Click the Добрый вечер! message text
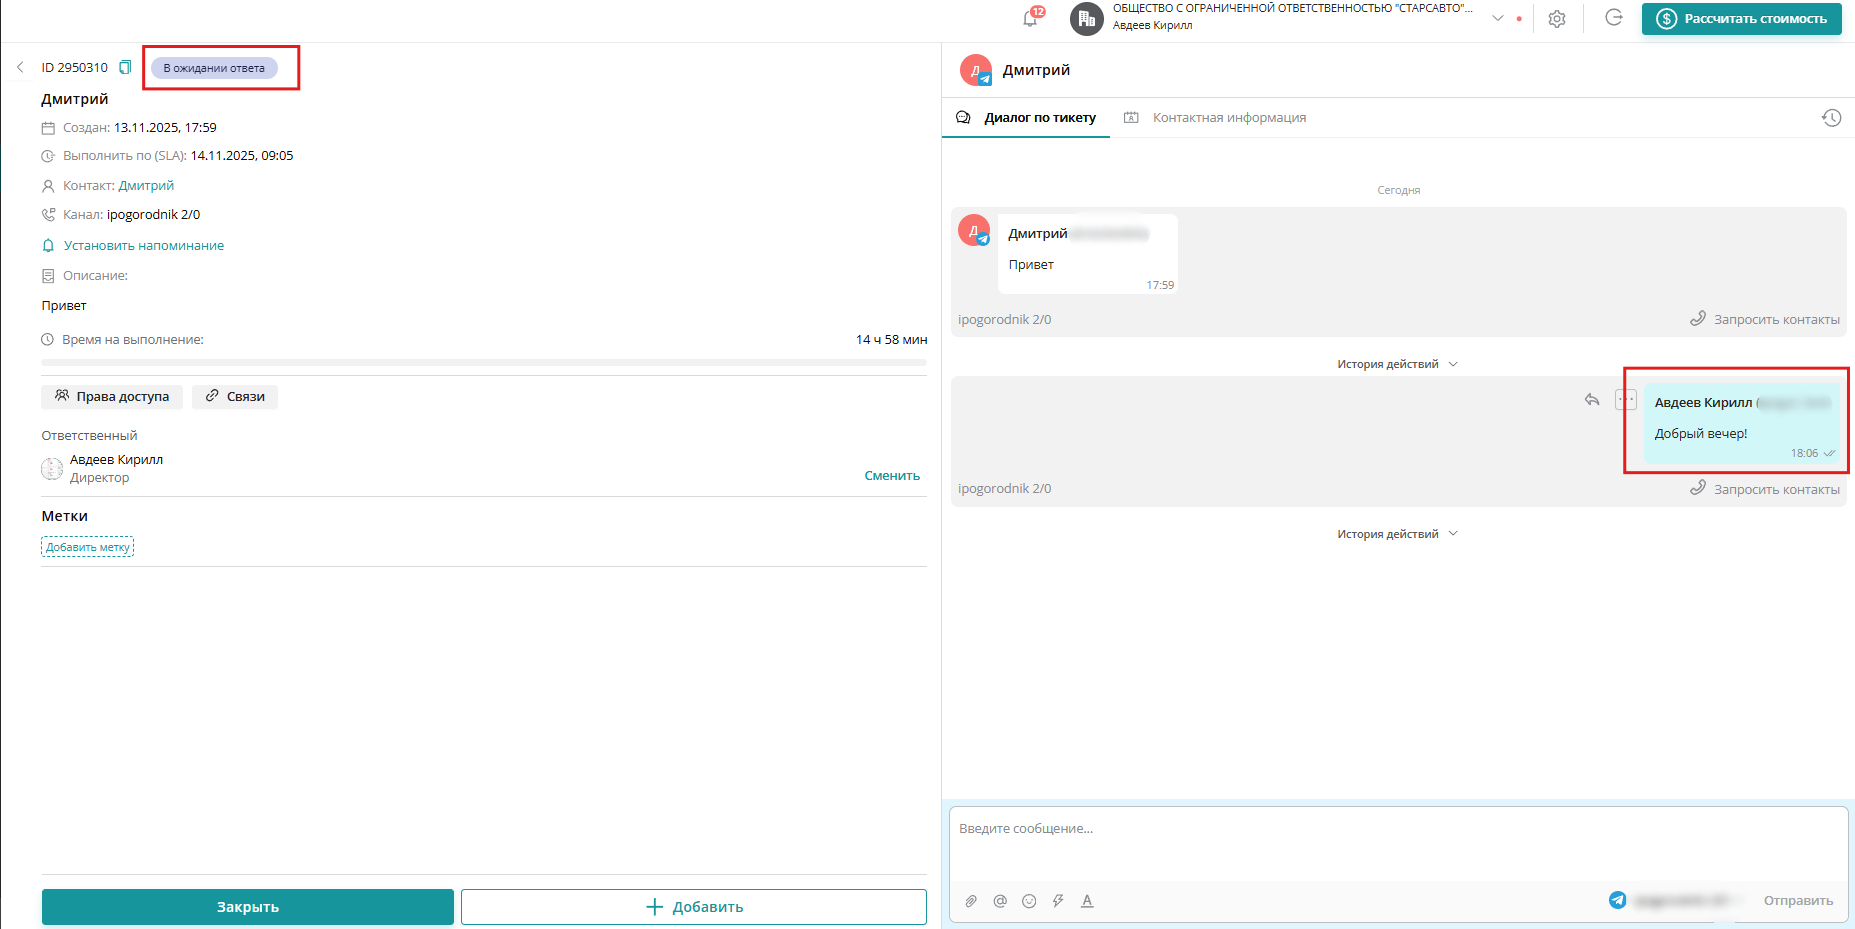Viewport: 1855px width, 929px height. tap(1701, 433)
